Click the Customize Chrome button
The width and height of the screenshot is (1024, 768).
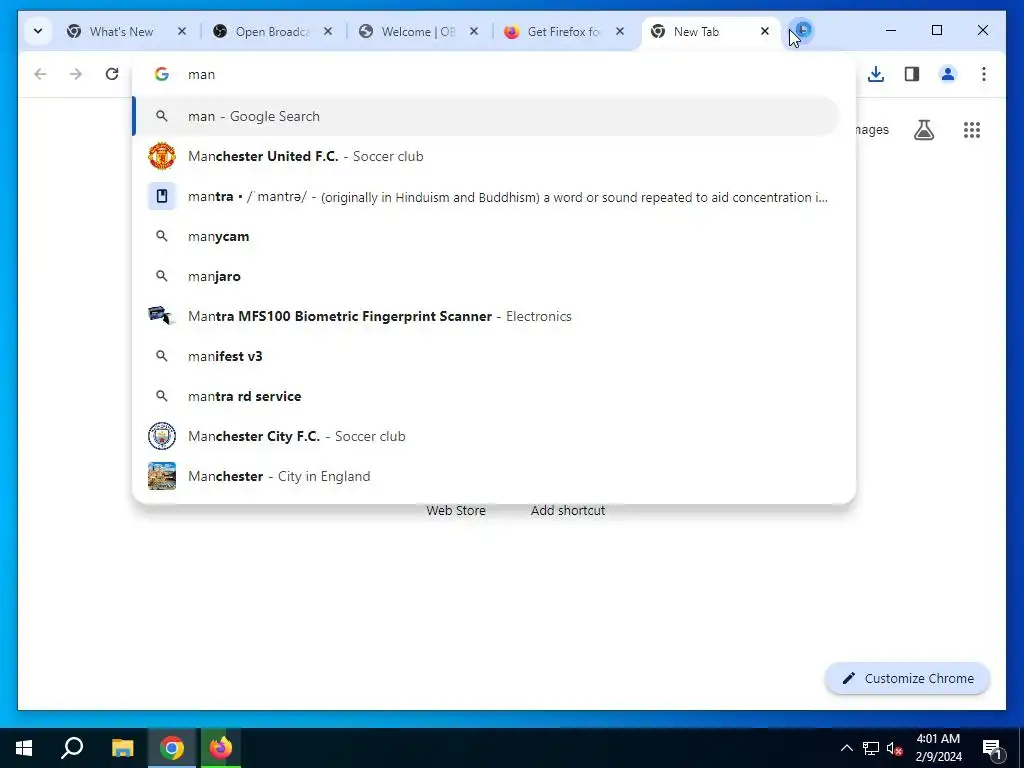pyautogui.click(x=908, y=679)
